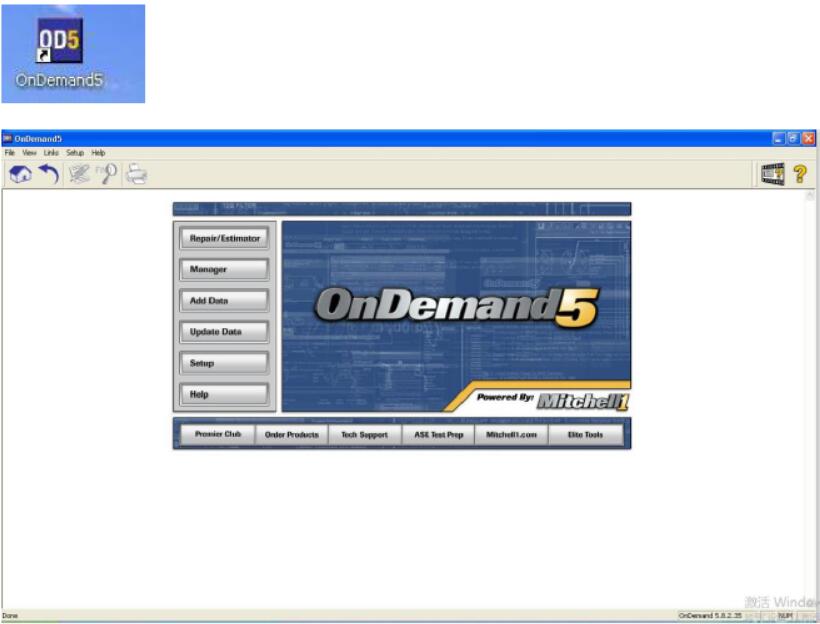Open the View menu

[x=29, y=153]
